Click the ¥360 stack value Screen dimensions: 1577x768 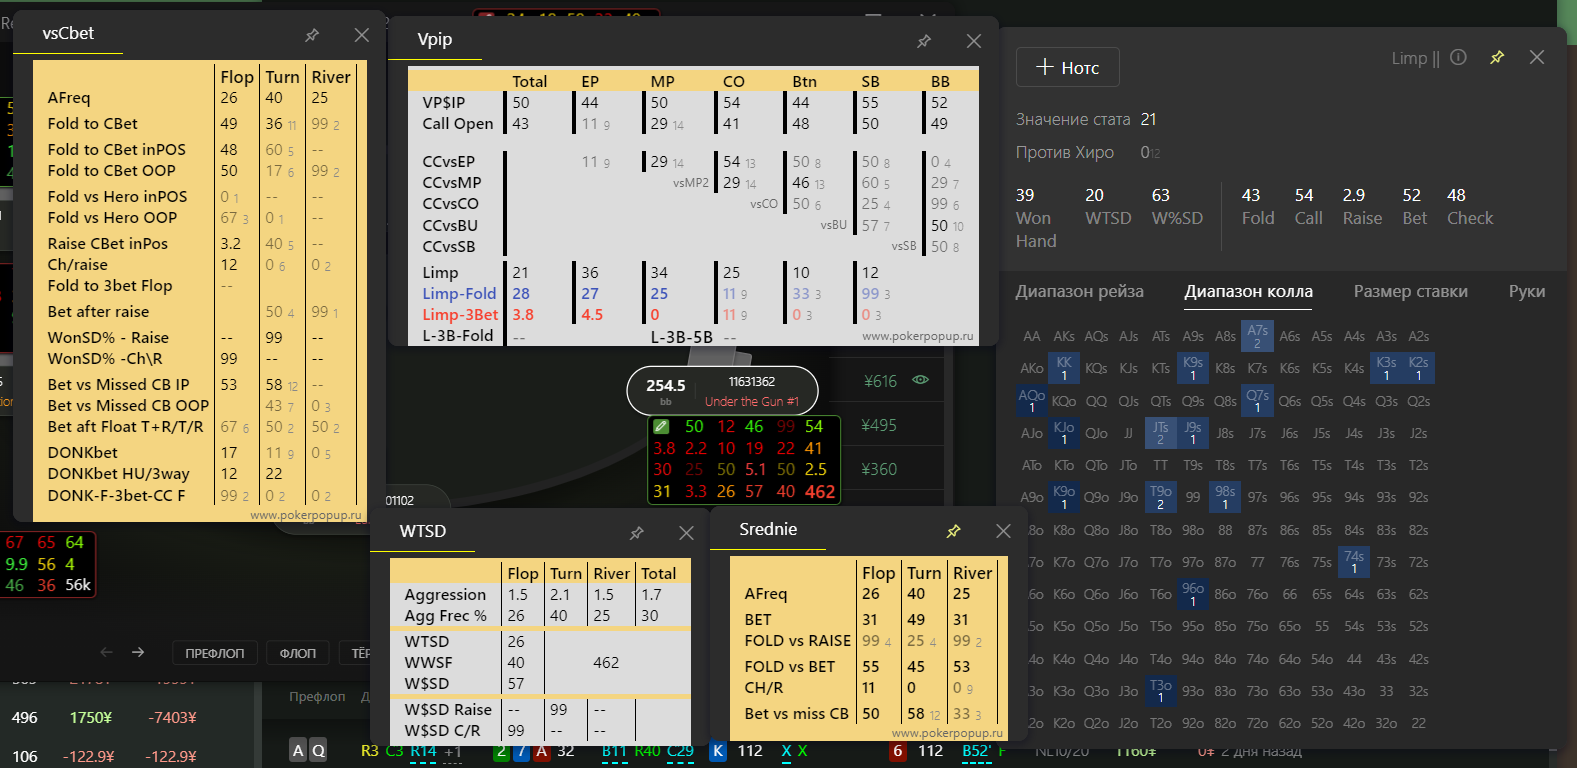pos(880,469)
